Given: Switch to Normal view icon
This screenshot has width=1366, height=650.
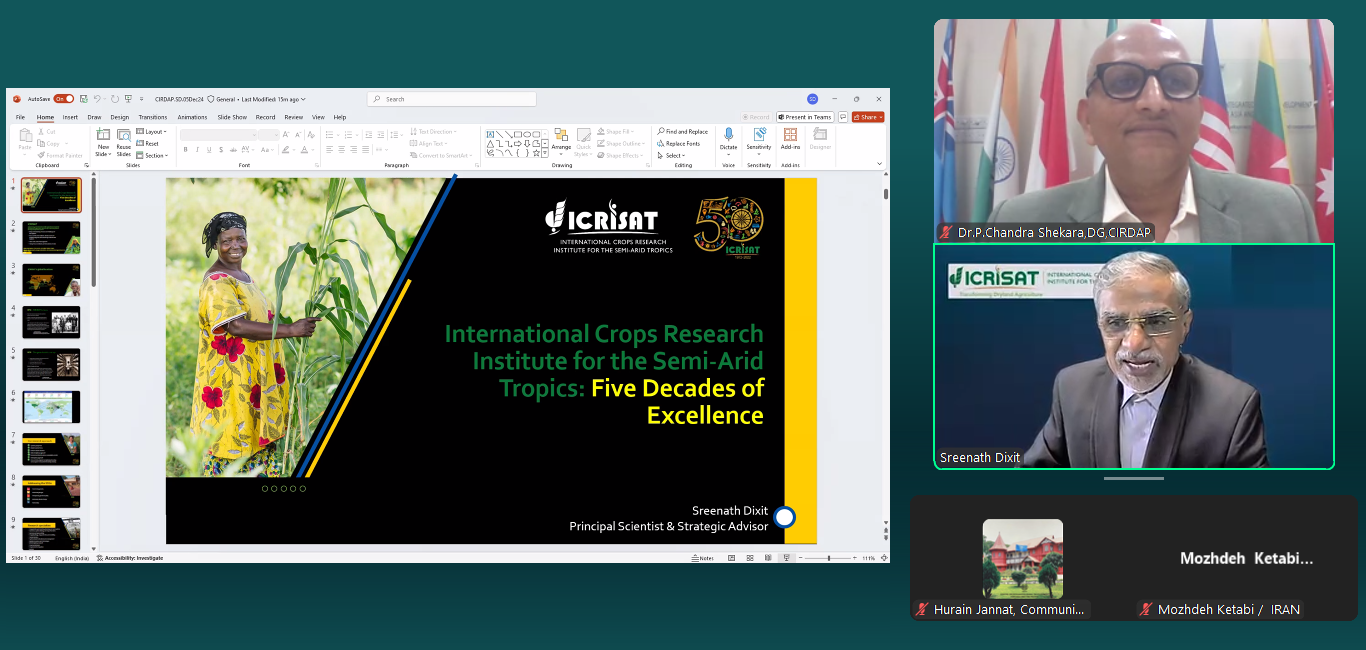Looking at the screenshot, I should tap(731, 558).
